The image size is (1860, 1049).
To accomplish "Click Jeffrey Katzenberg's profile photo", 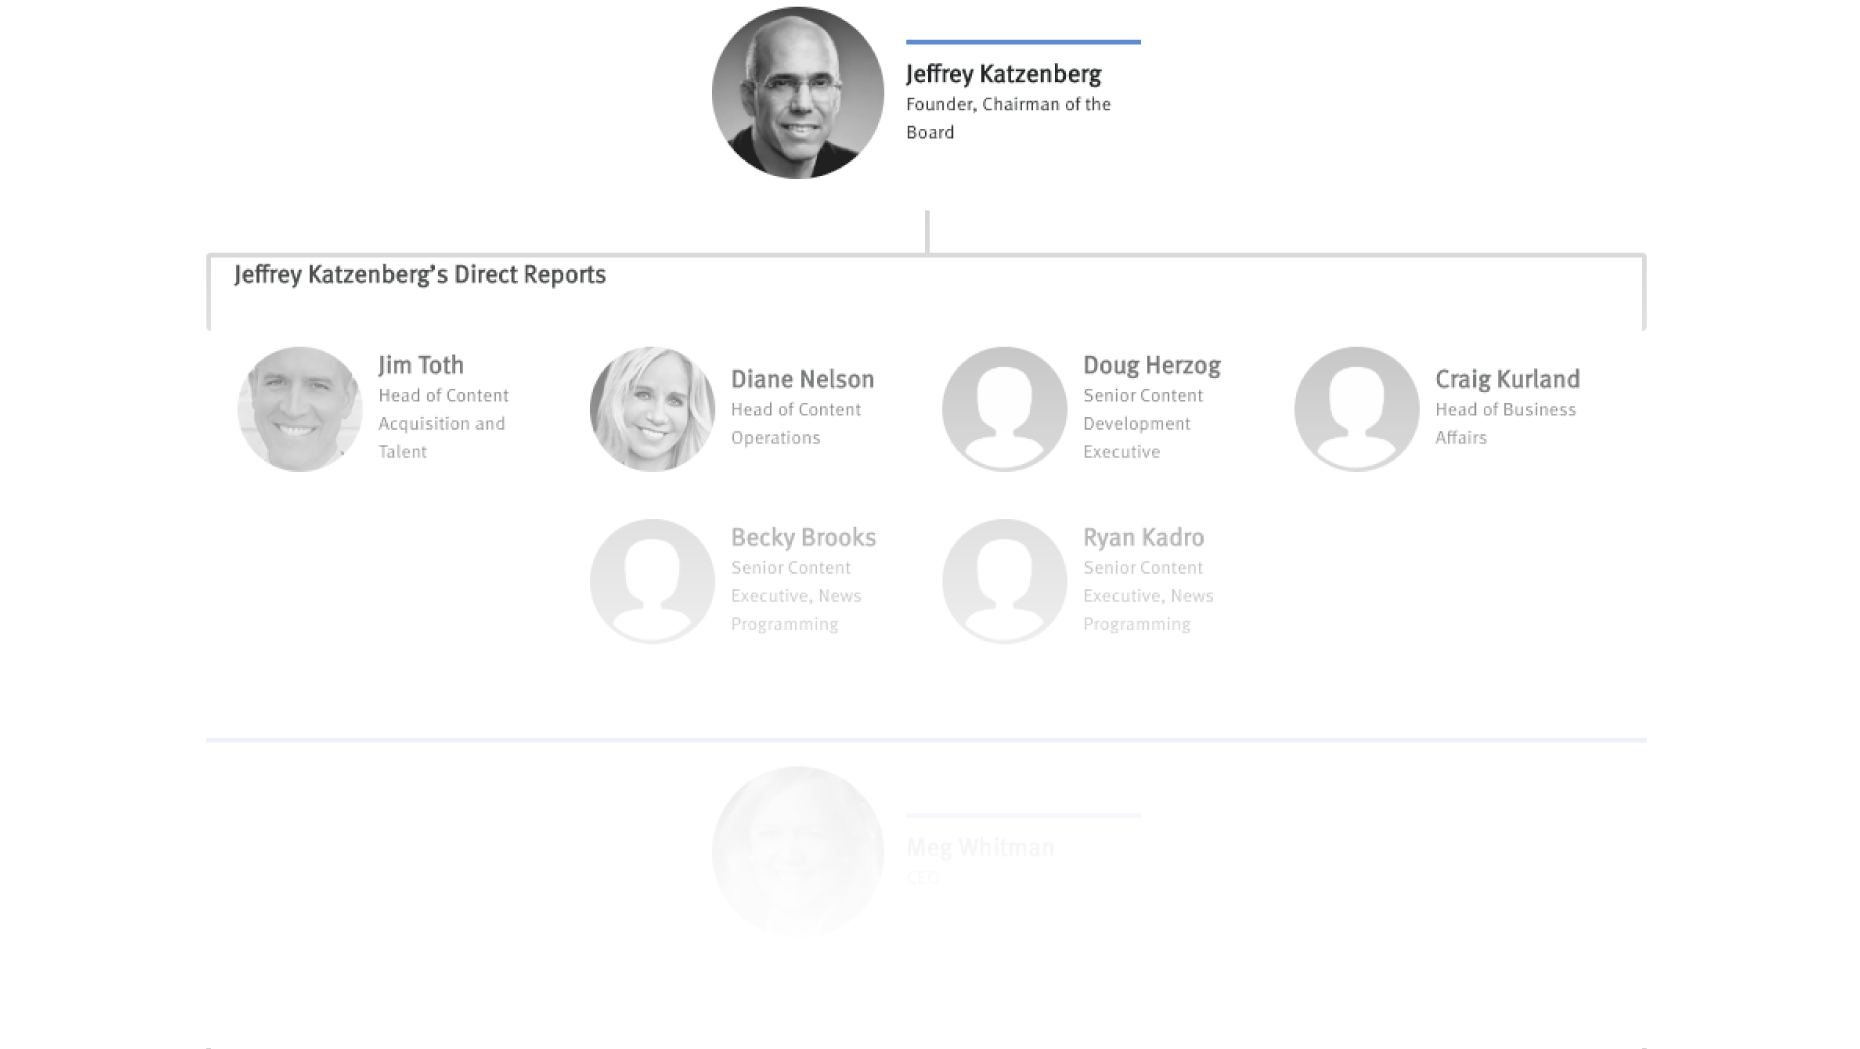I will click(x=797, y=93).
